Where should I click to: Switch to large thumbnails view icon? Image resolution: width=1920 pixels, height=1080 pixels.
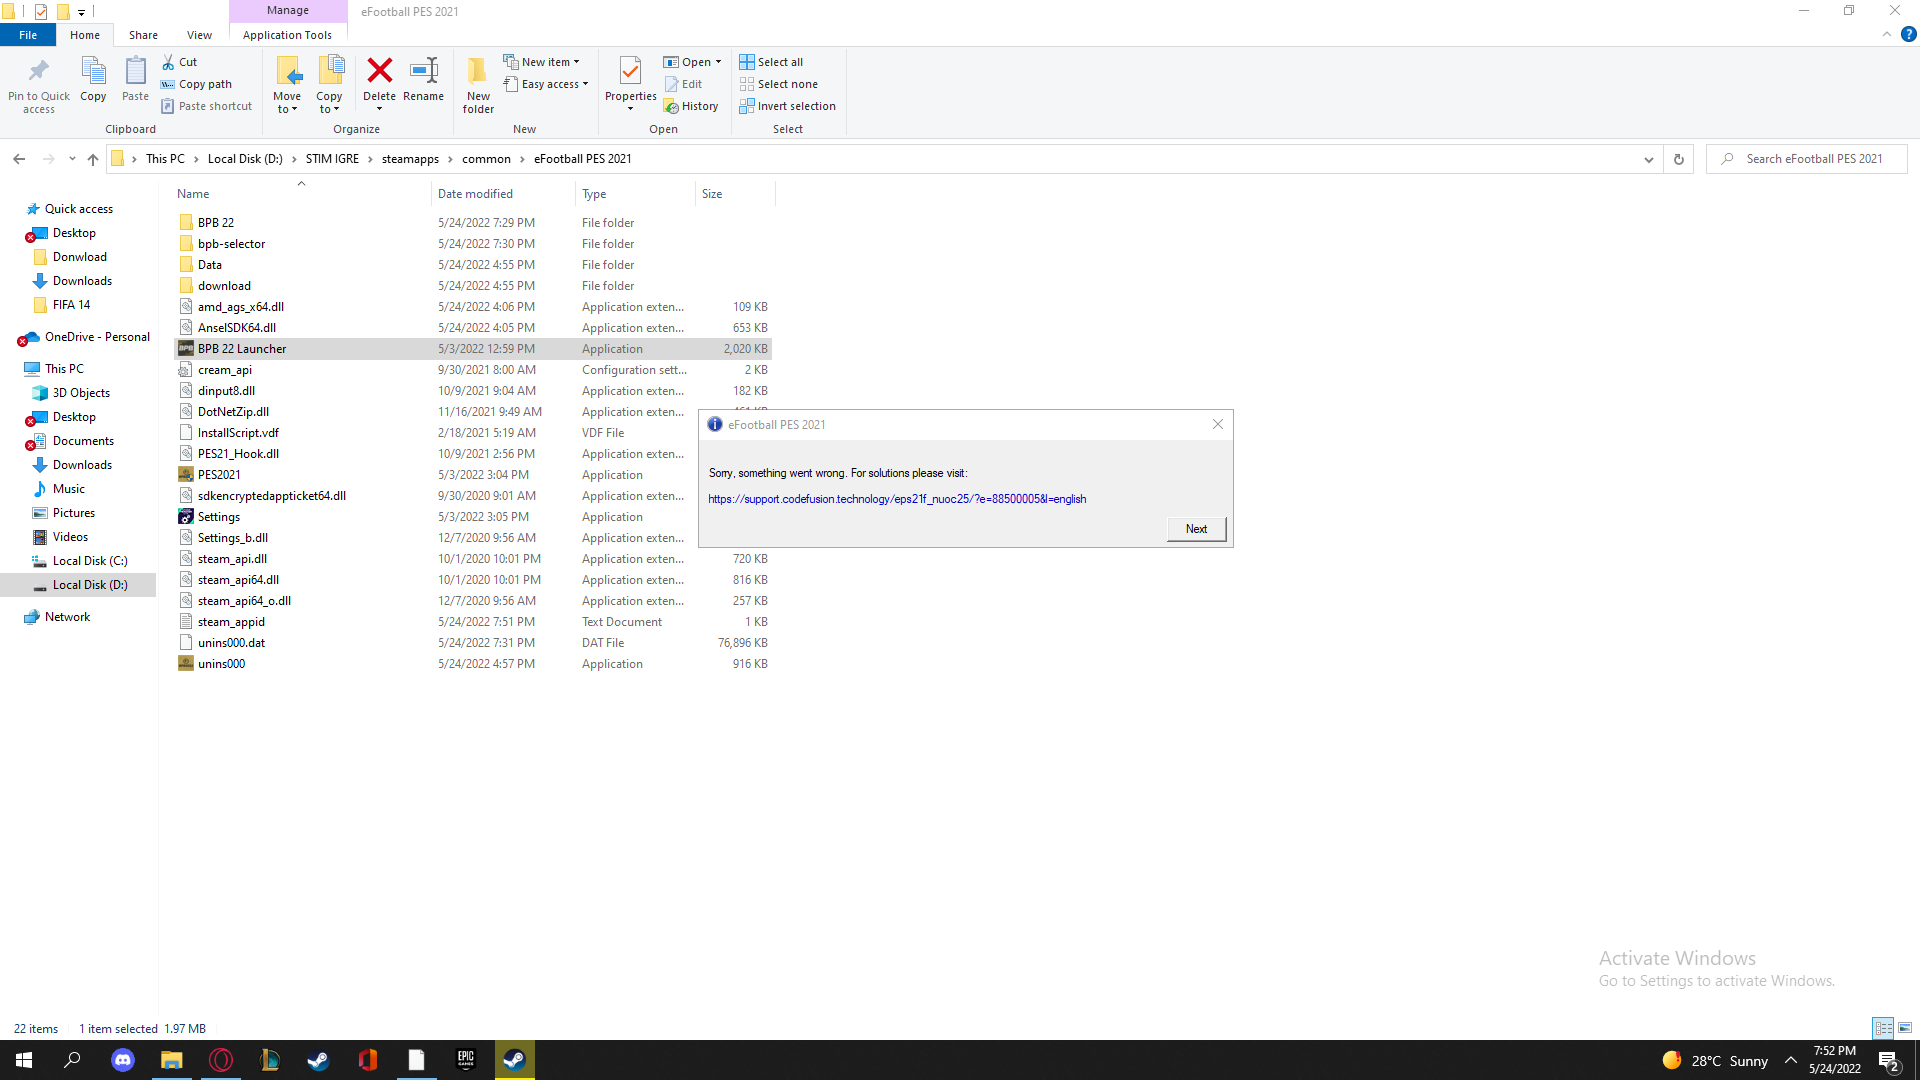point(1905,1028)
